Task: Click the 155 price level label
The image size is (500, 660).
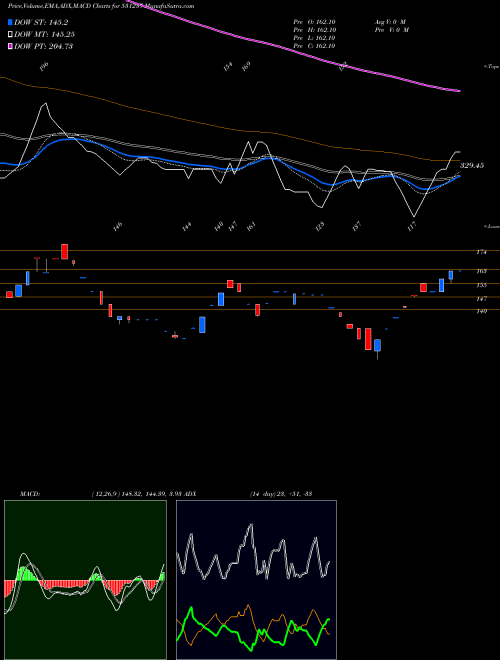Action: coord(481,285)
